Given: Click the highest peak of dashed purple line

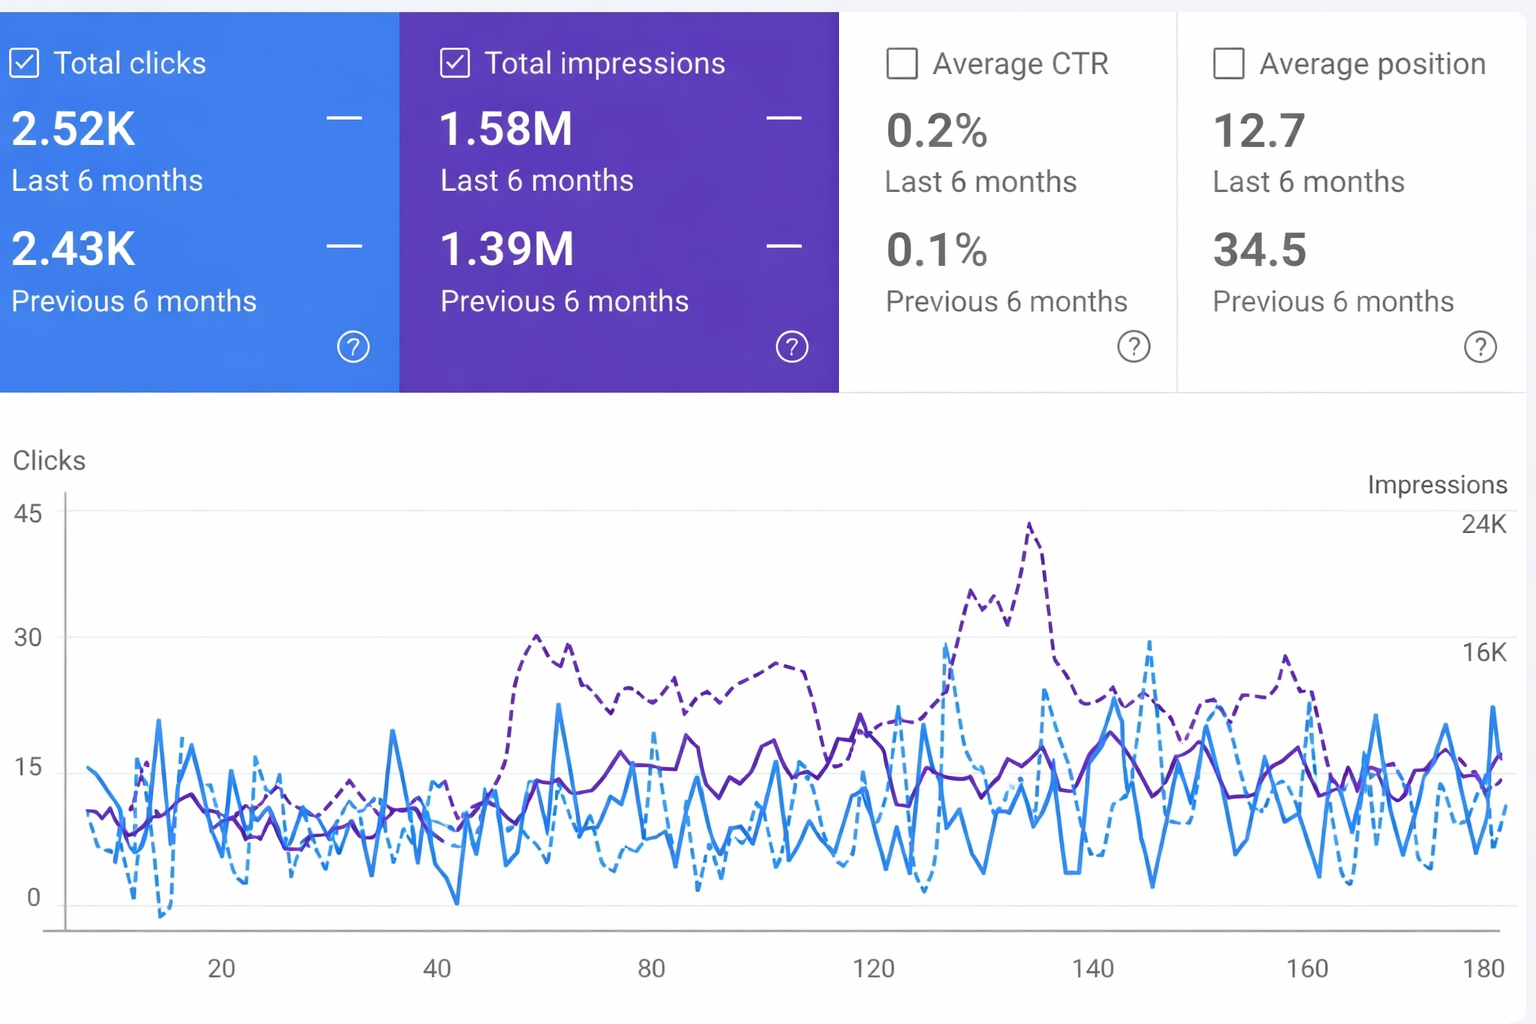Looking at the screenshot, I should coord(1029,524).
